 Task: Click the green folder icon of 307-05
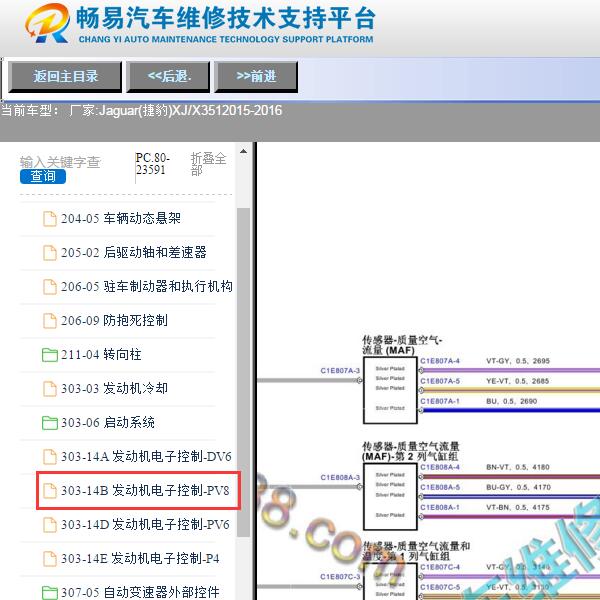(x=50, y=593)
